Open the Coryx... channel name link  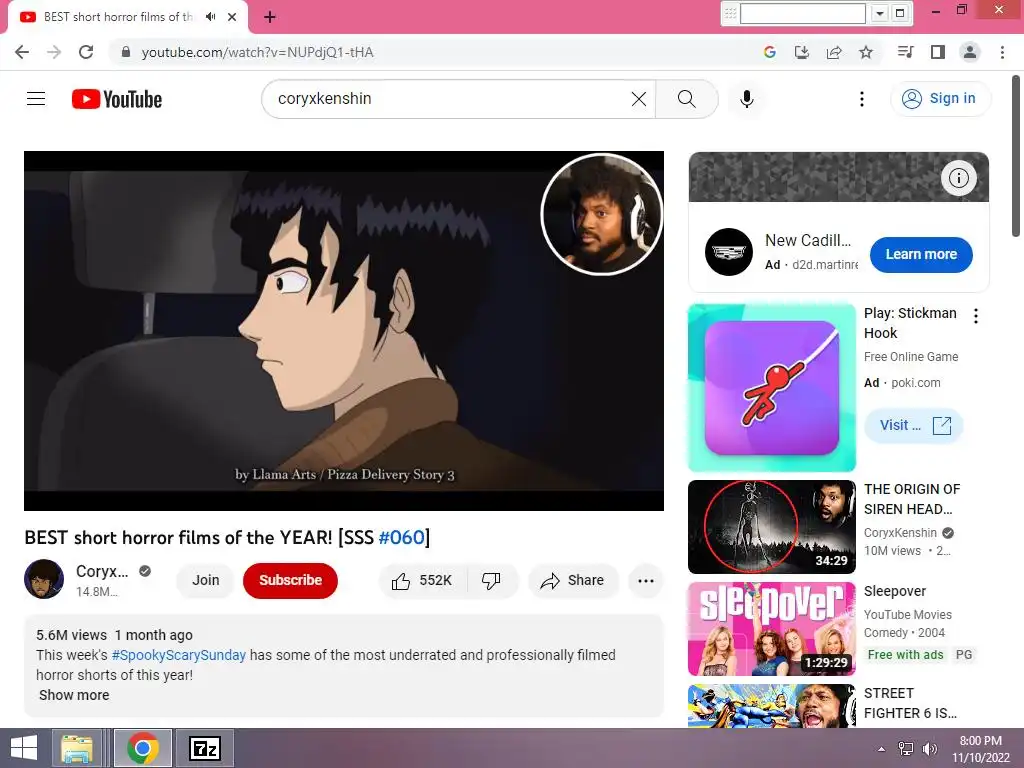pos(102,571)
